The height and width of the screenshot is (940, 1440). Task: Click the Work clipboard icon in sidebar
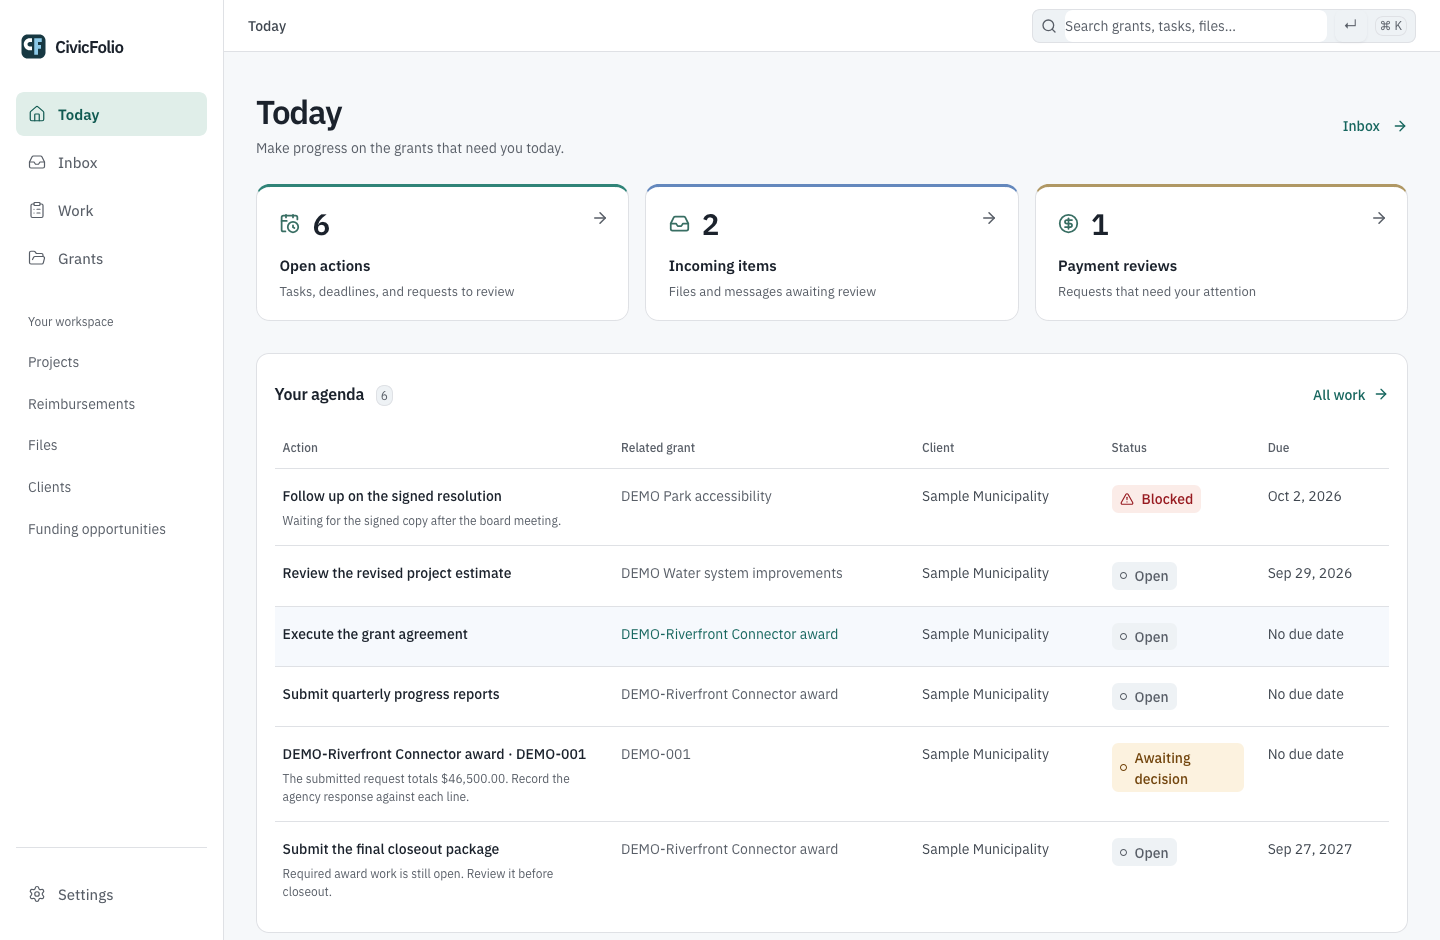(x=37, y=210)
